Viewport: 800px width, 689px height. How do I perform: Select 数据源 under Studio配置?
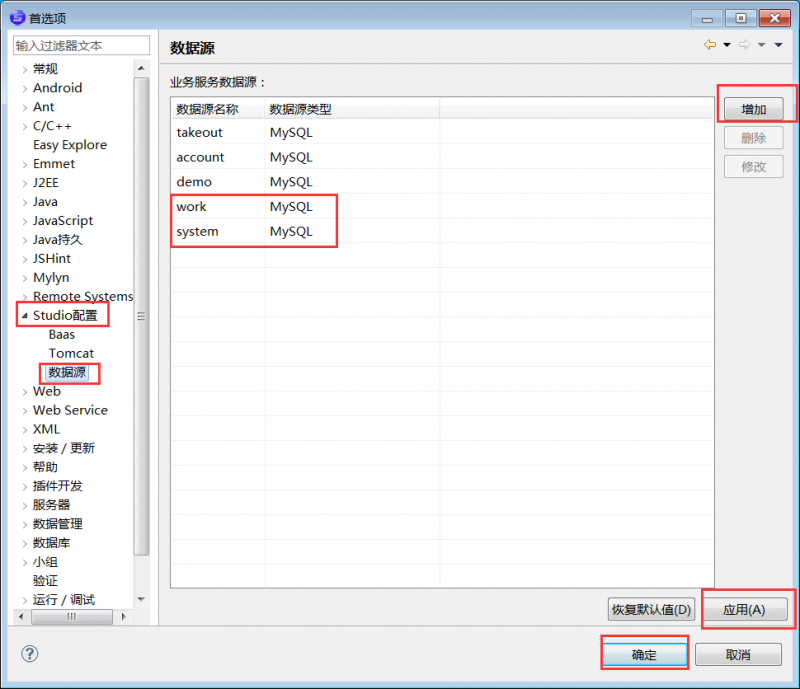pos(67,372)
